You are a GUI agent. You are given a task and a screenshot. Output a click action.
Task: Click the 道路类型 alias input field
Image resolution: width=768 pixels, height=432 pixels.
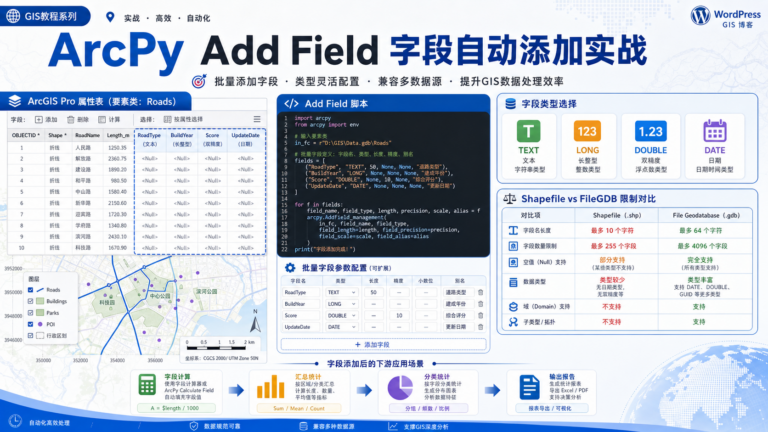pos(458,292)
